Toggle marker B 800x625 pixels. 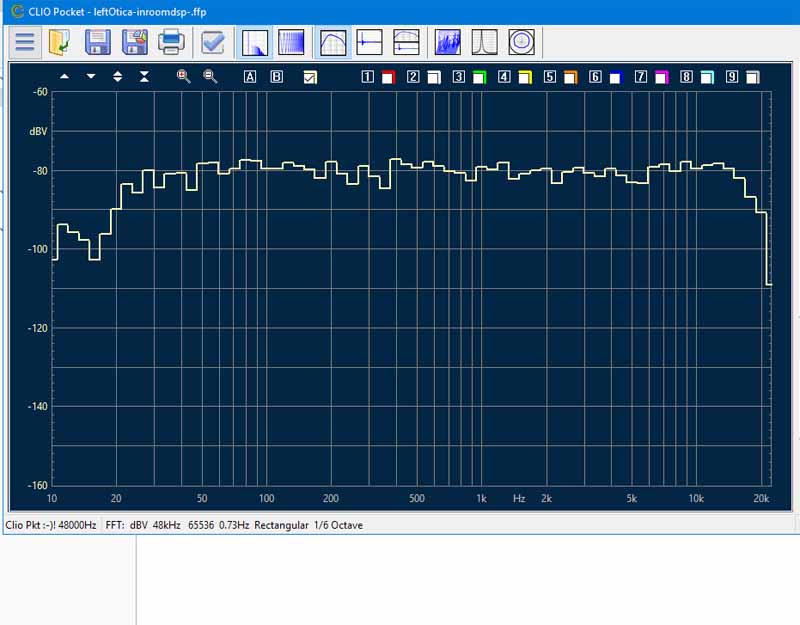click(277, 77)
